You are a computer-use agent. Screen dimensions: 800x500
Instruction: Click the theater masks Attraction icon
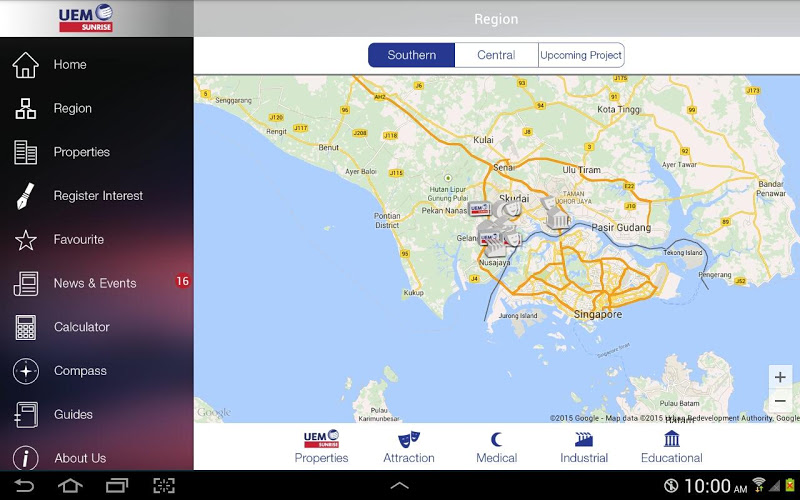point(409,439)
